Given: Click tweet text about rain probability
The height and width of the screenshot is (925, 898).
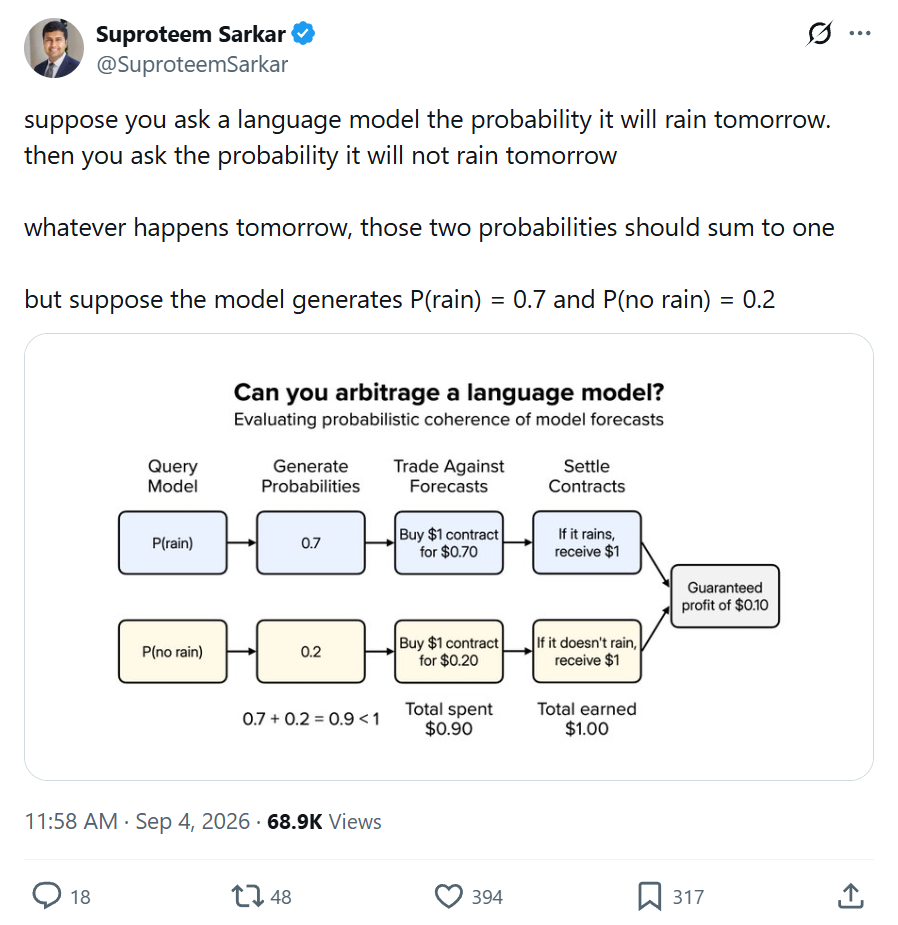Looking at the screenshot, I should point(429,209).
